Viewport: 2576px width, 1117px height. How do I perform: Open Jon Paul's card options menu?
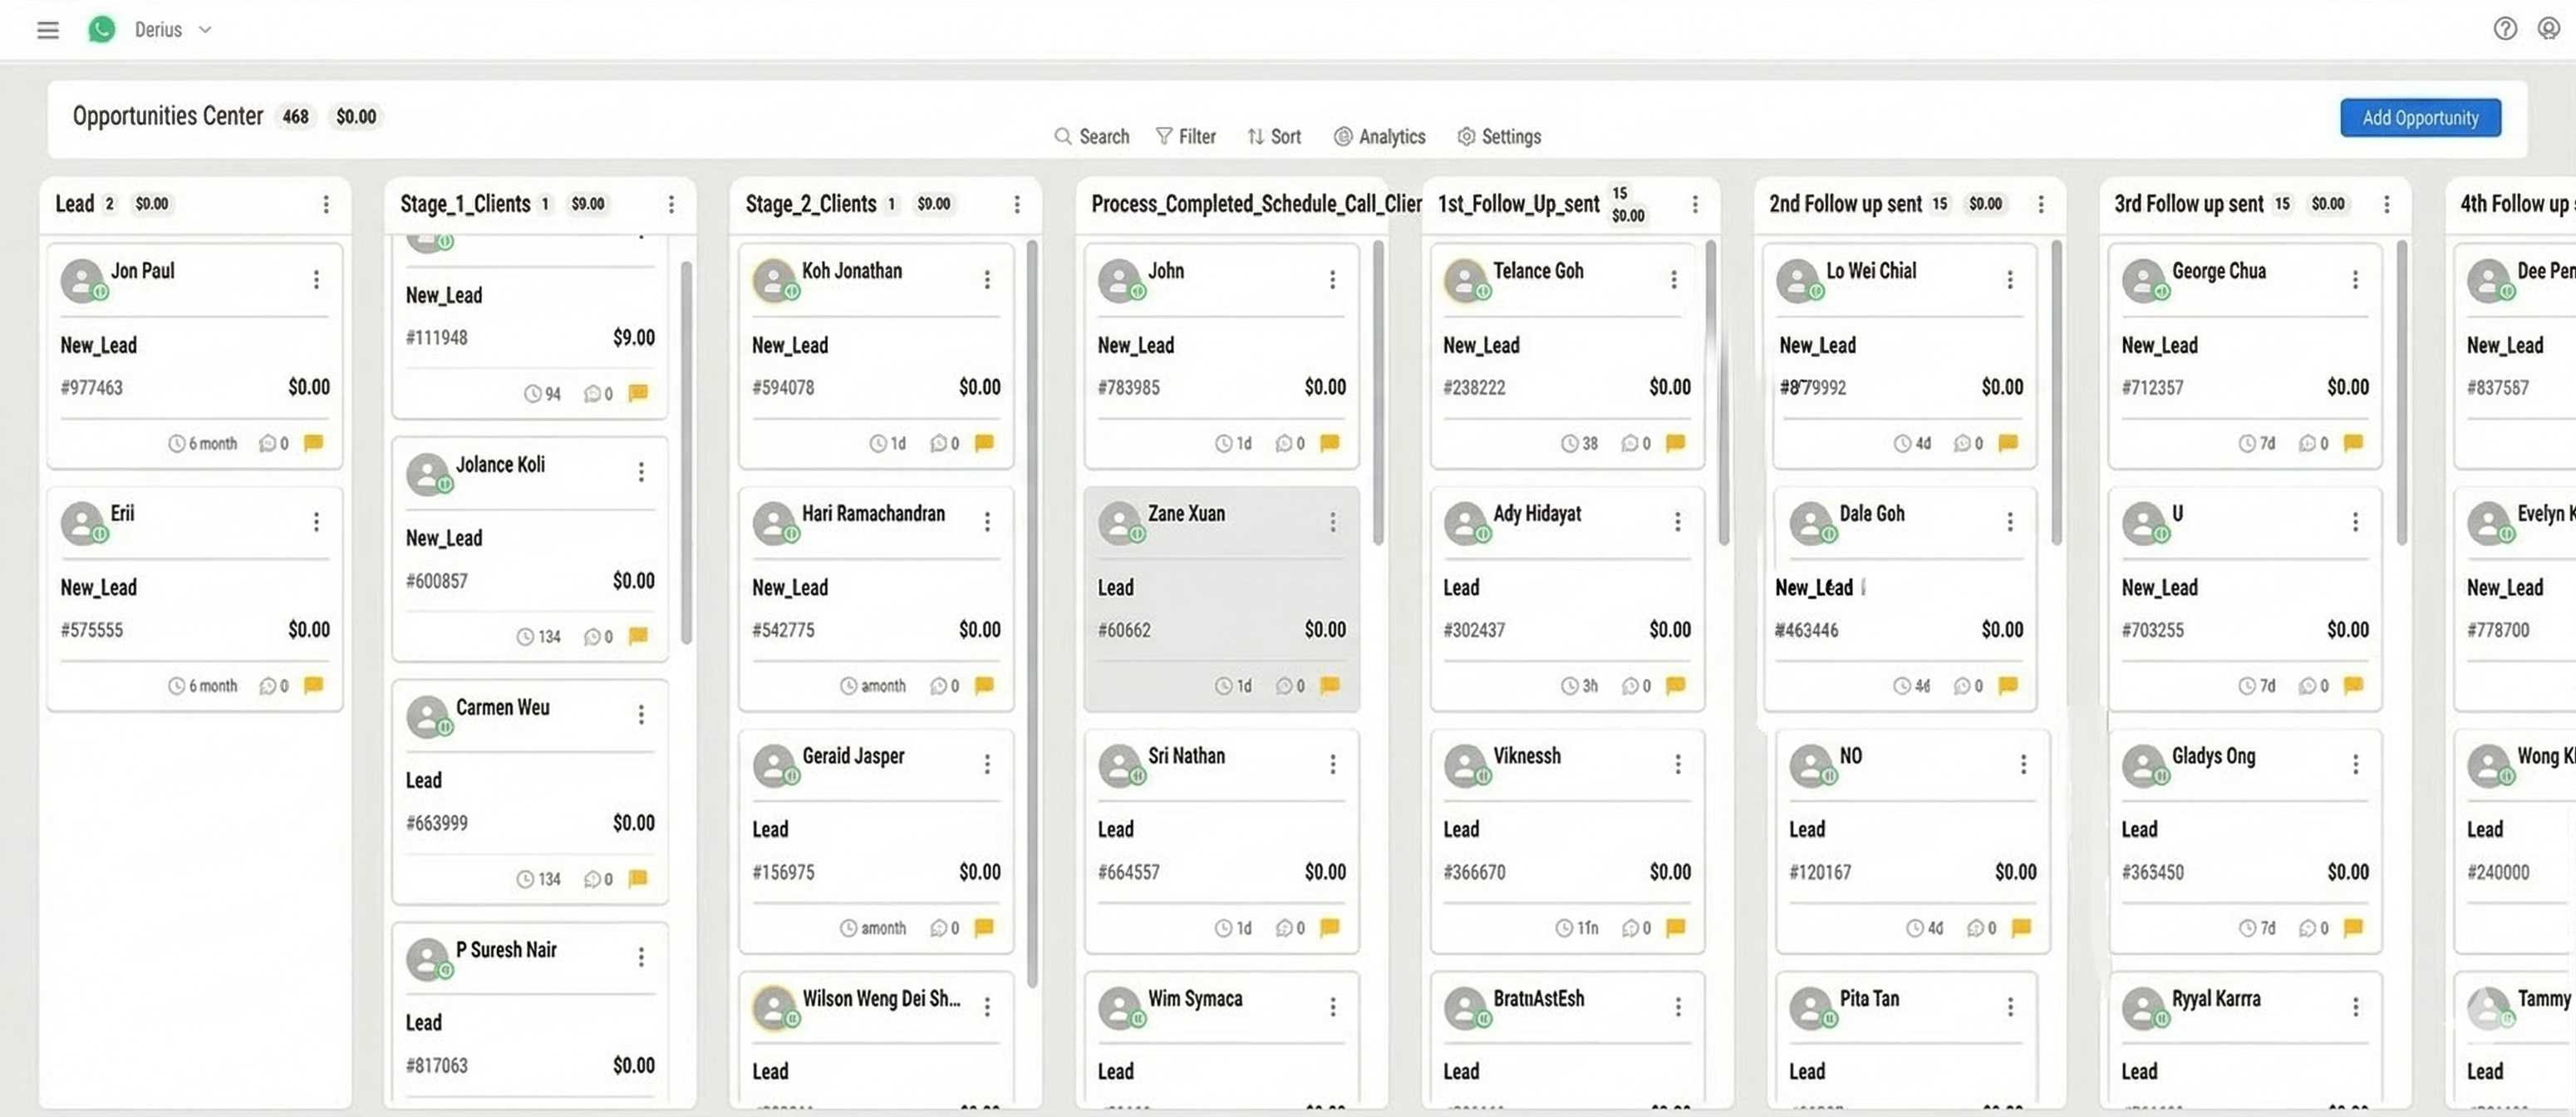coord(316,279)
